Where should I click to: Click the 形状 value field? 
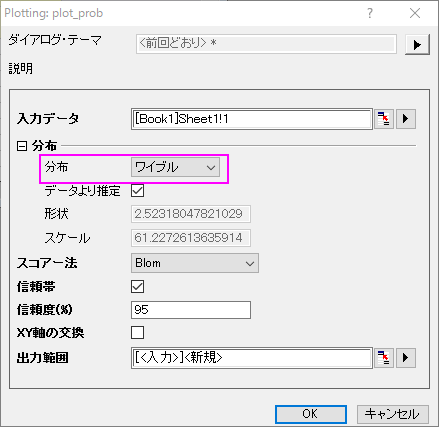(191, 214)
